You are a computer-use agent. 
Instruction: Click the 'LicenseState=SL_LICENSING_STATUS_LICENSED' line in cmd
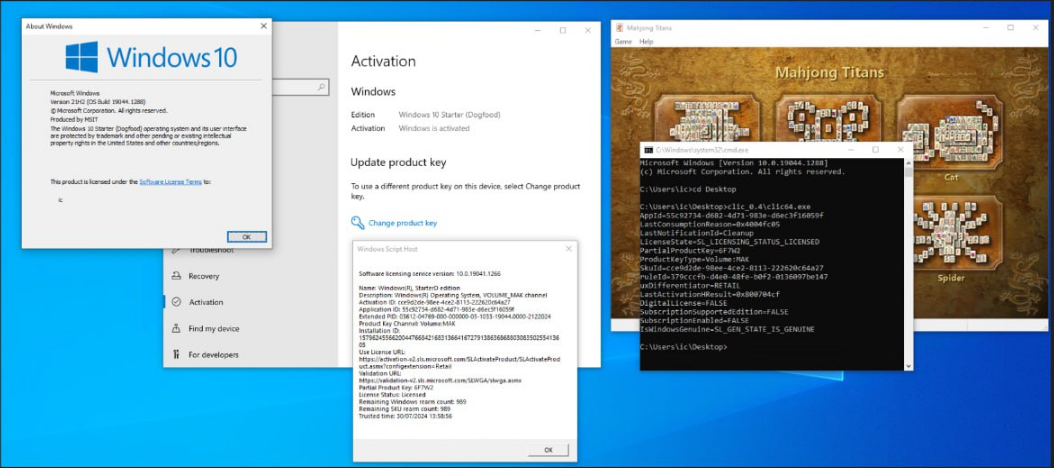coord(729,241)
